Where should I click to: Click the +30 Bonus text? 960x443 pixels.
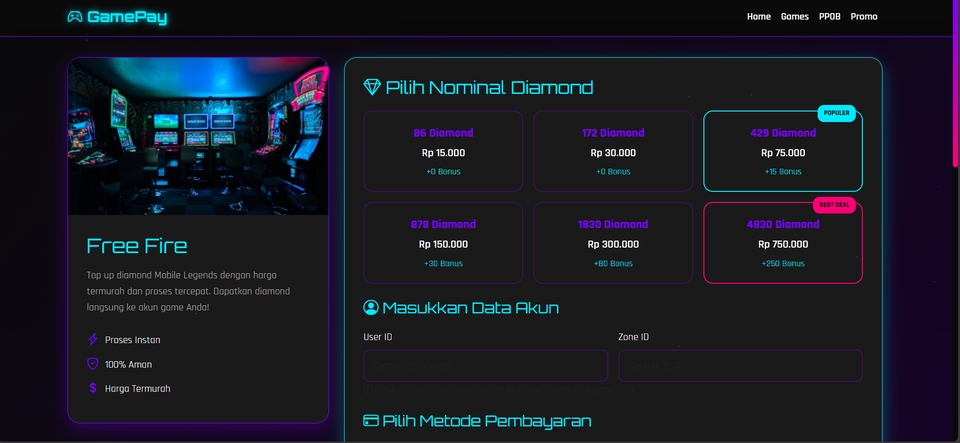point(443,264)
